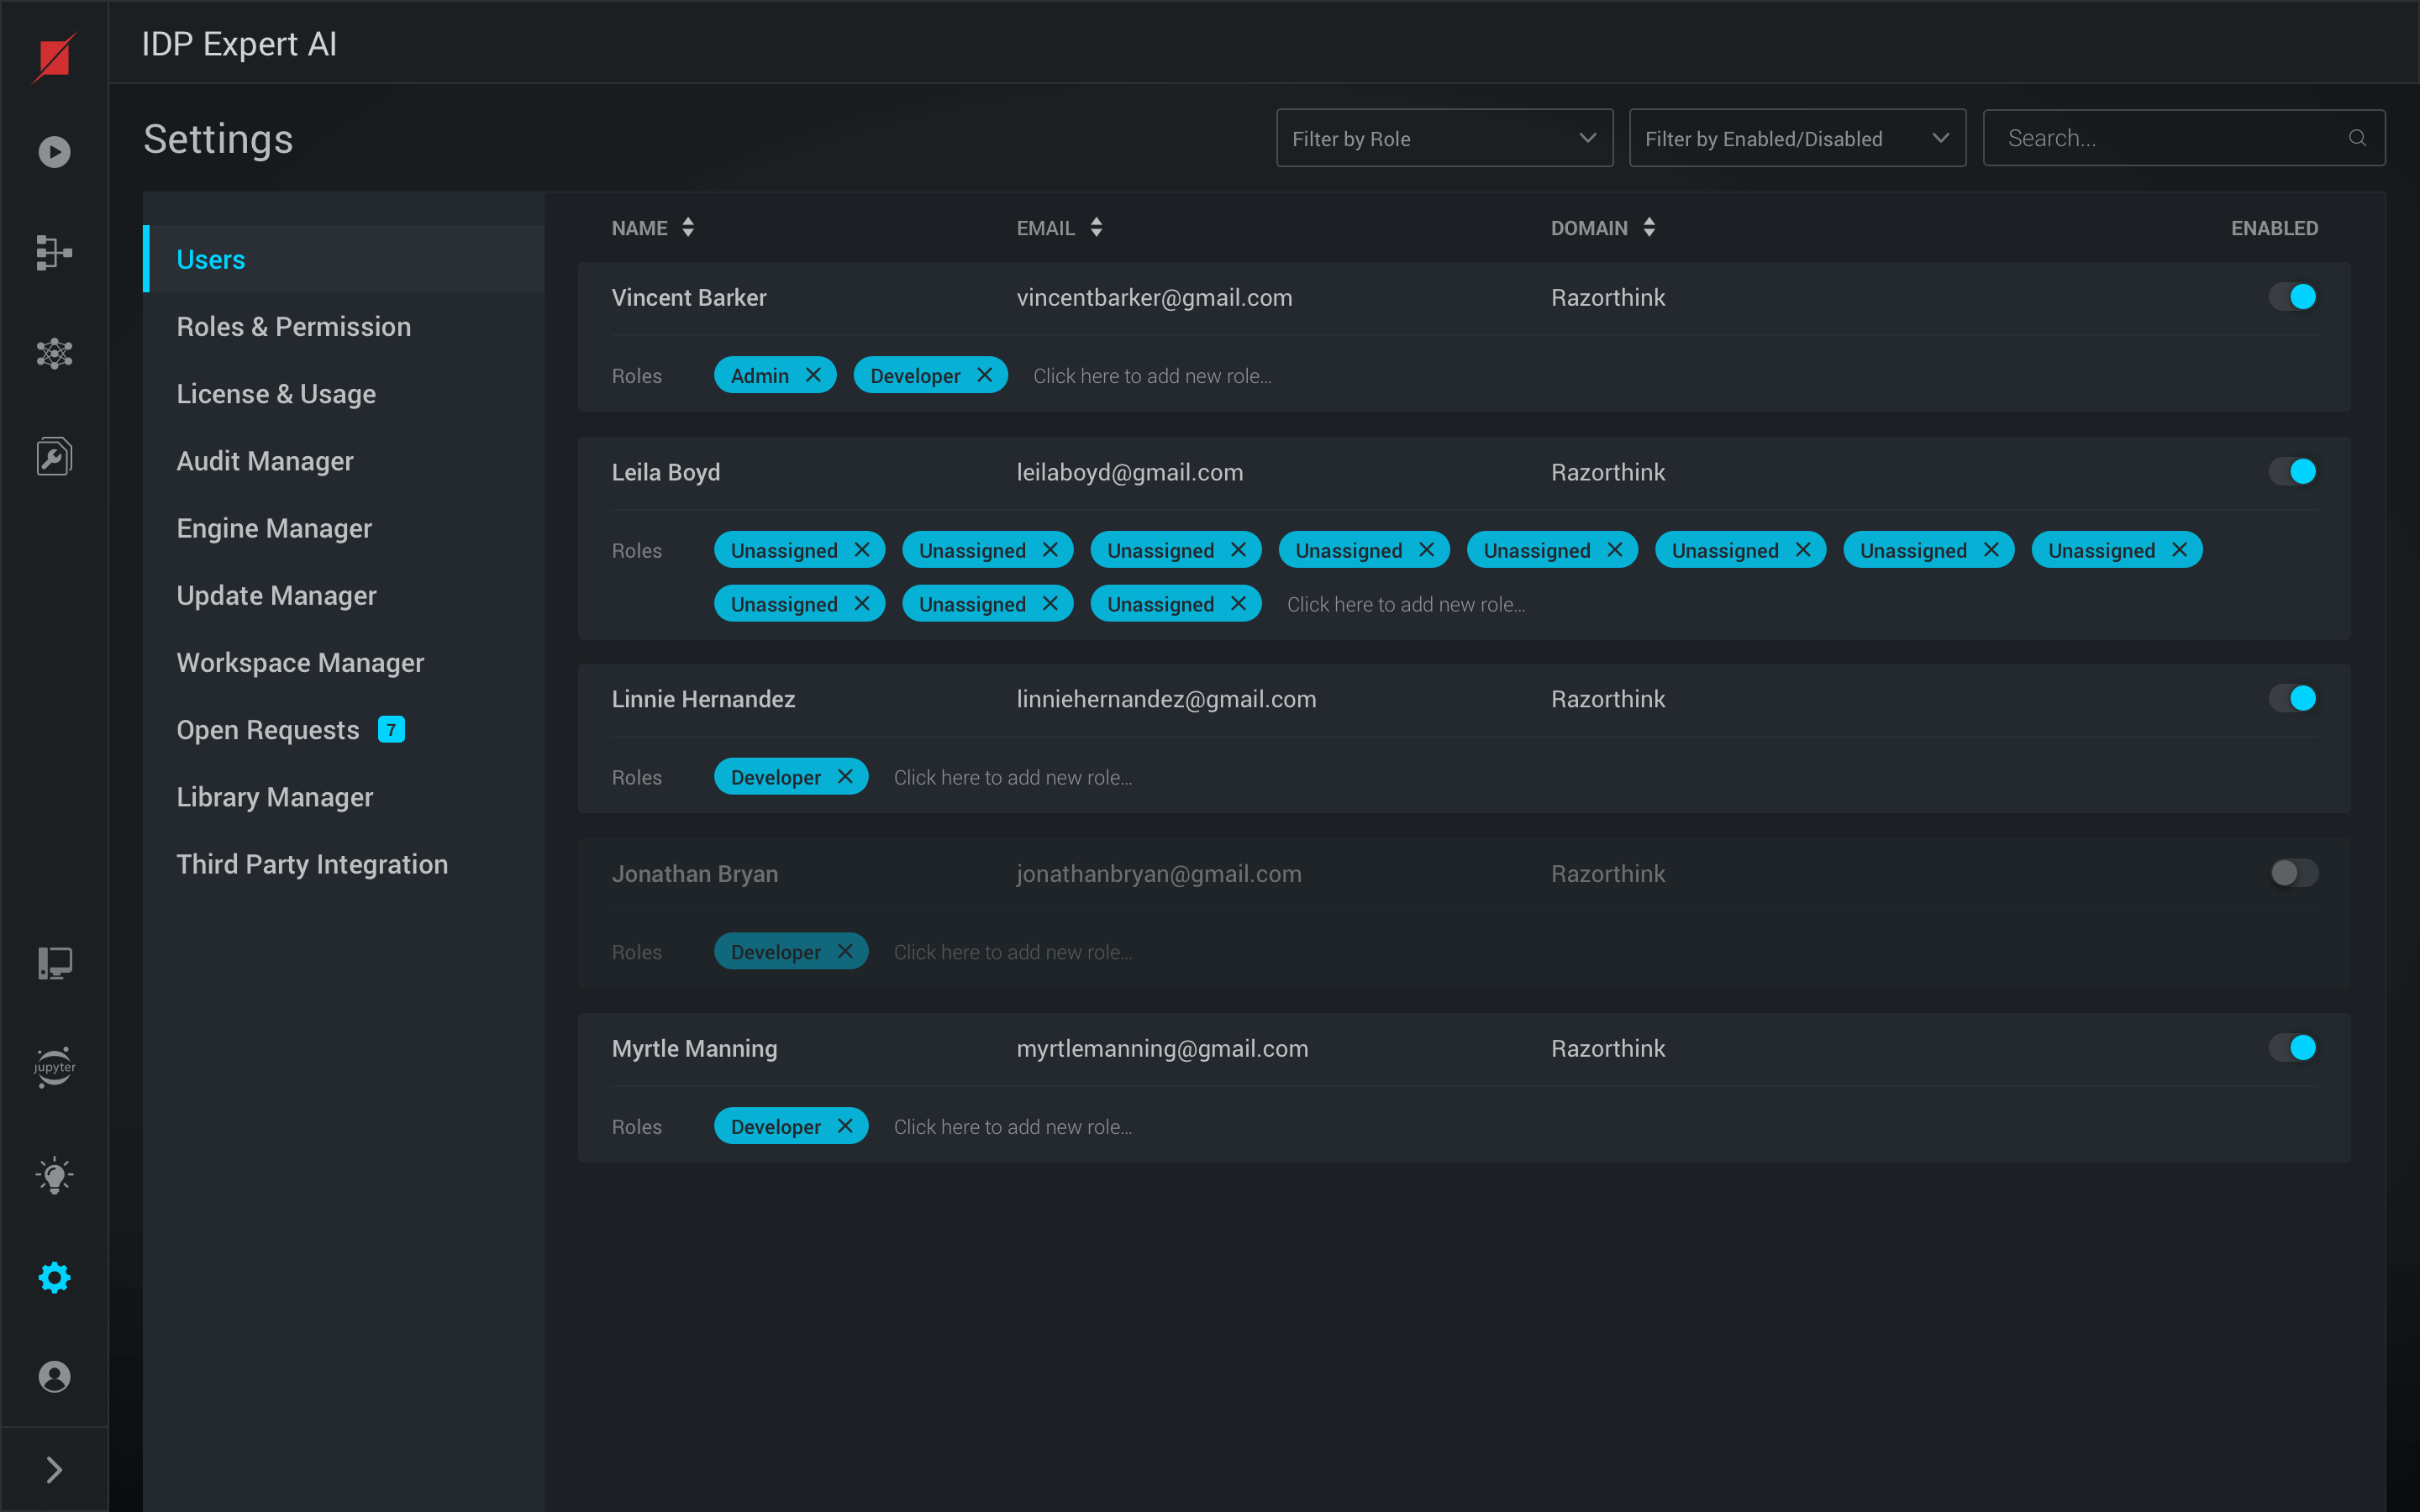2420x1512 pixels.
Task: Go to Open Requests menu item
Action: (x=268, y=730)
